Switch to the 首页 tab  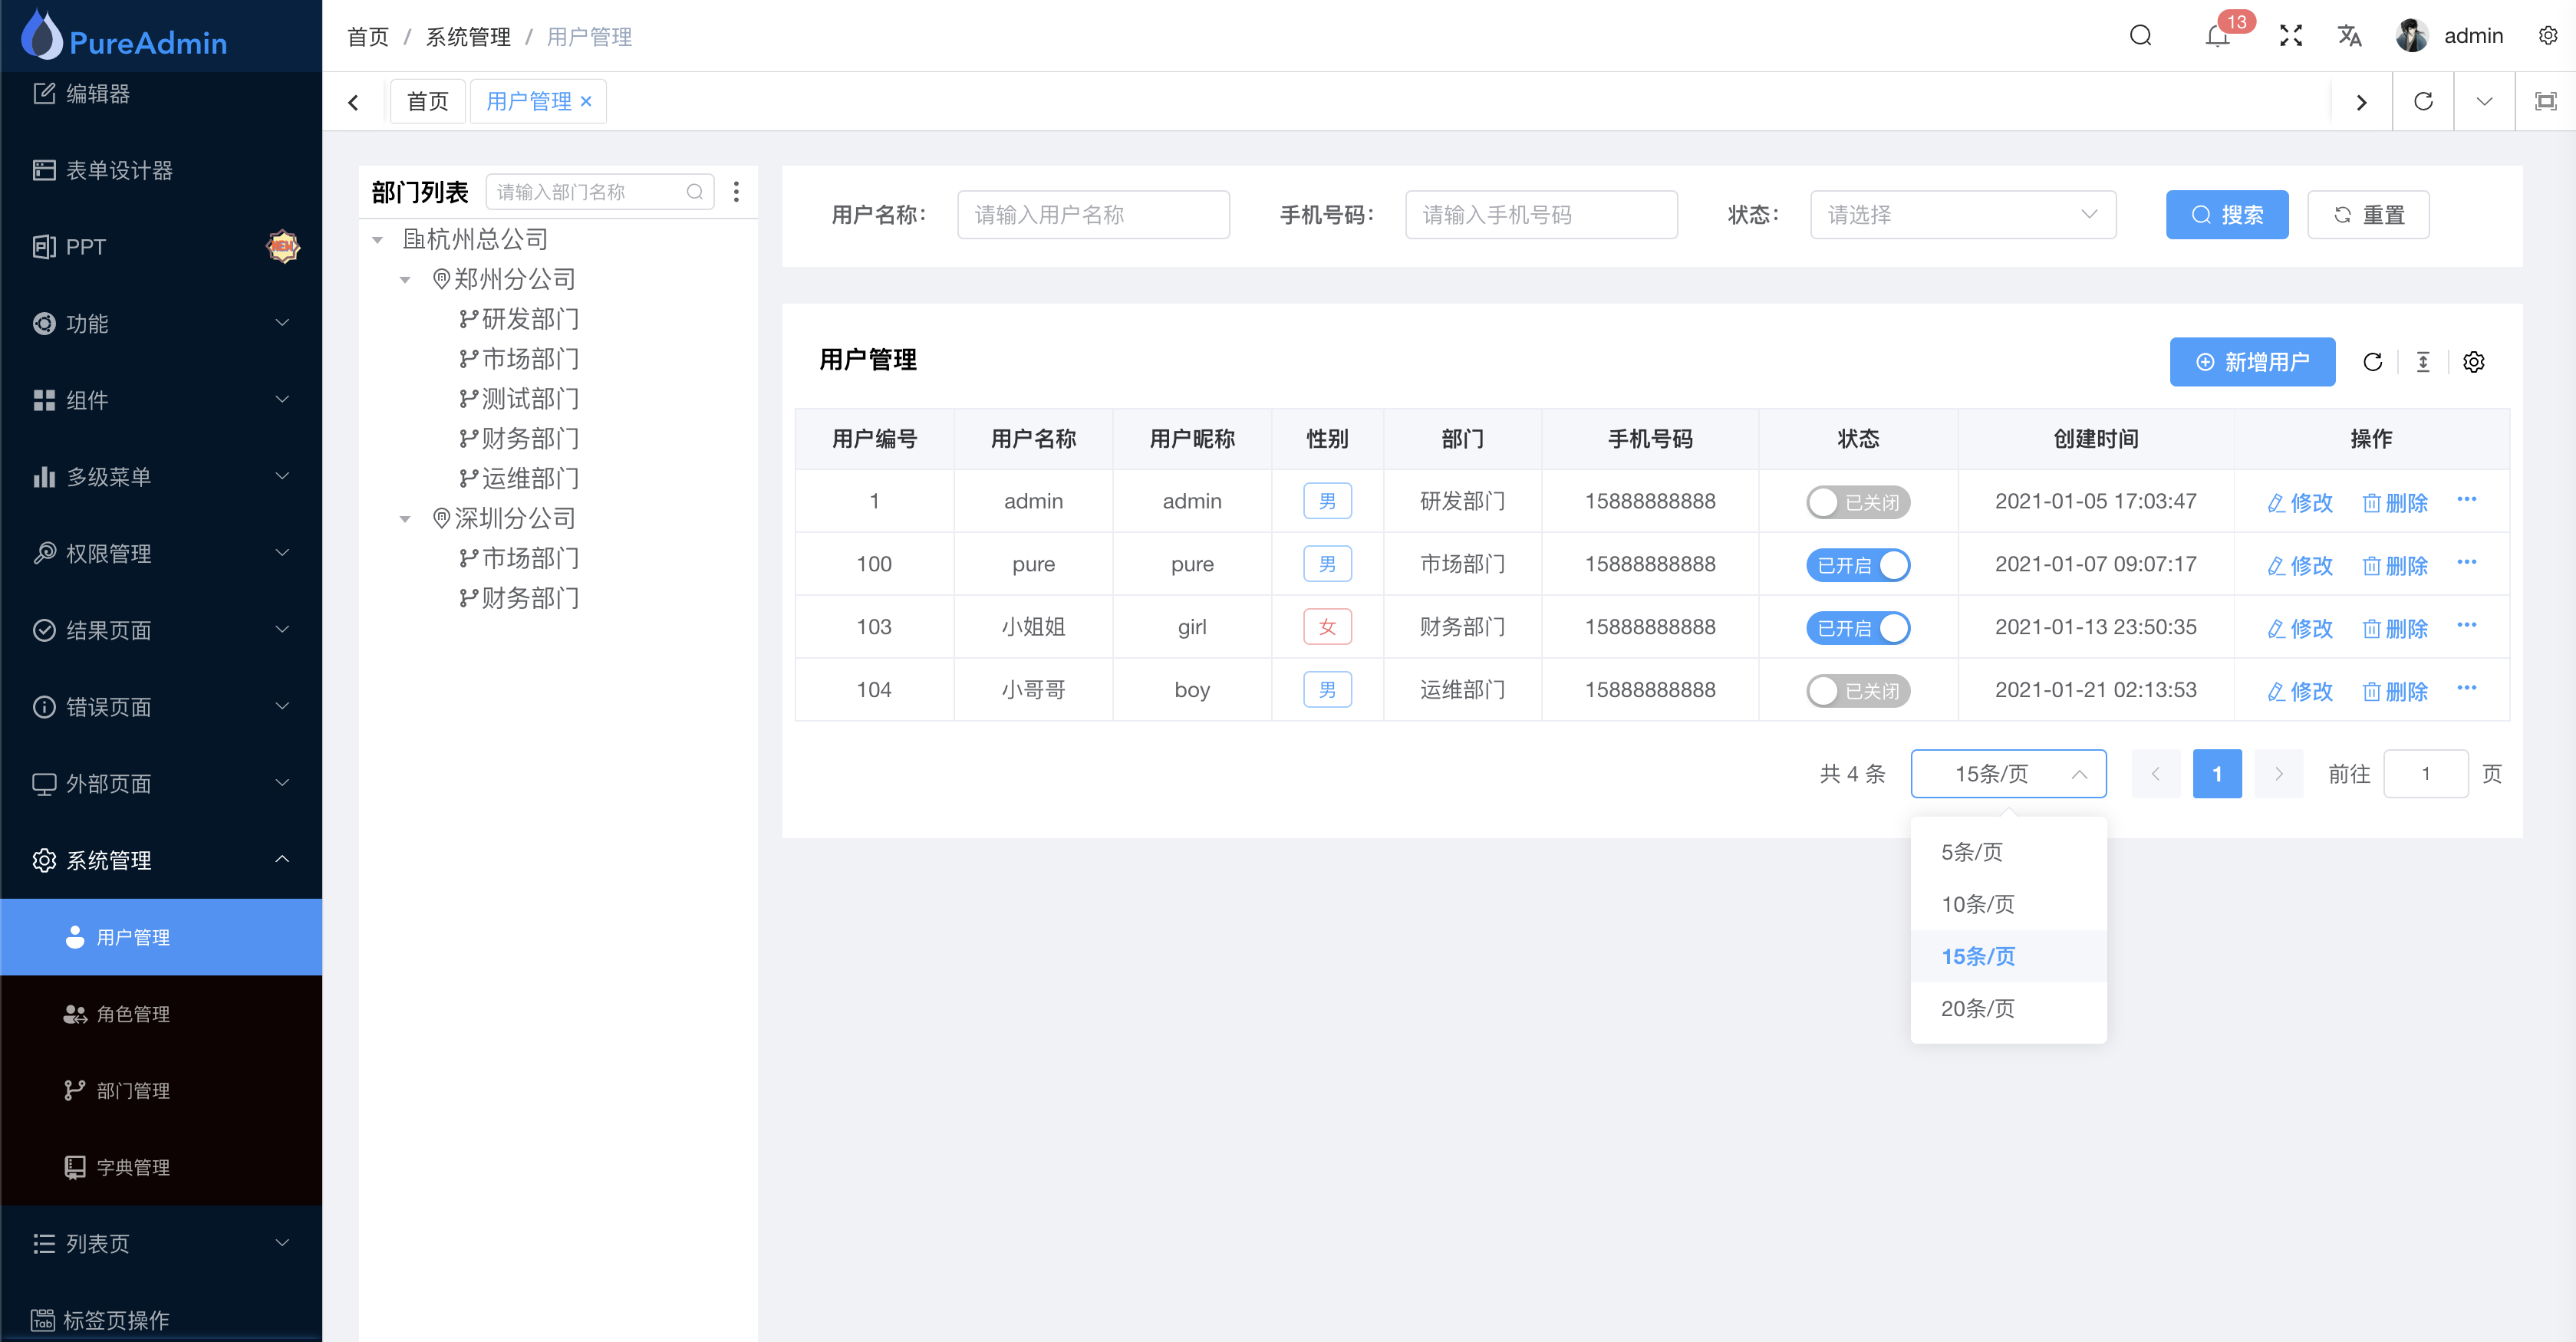pyautogui.click(x=427, y=100)
